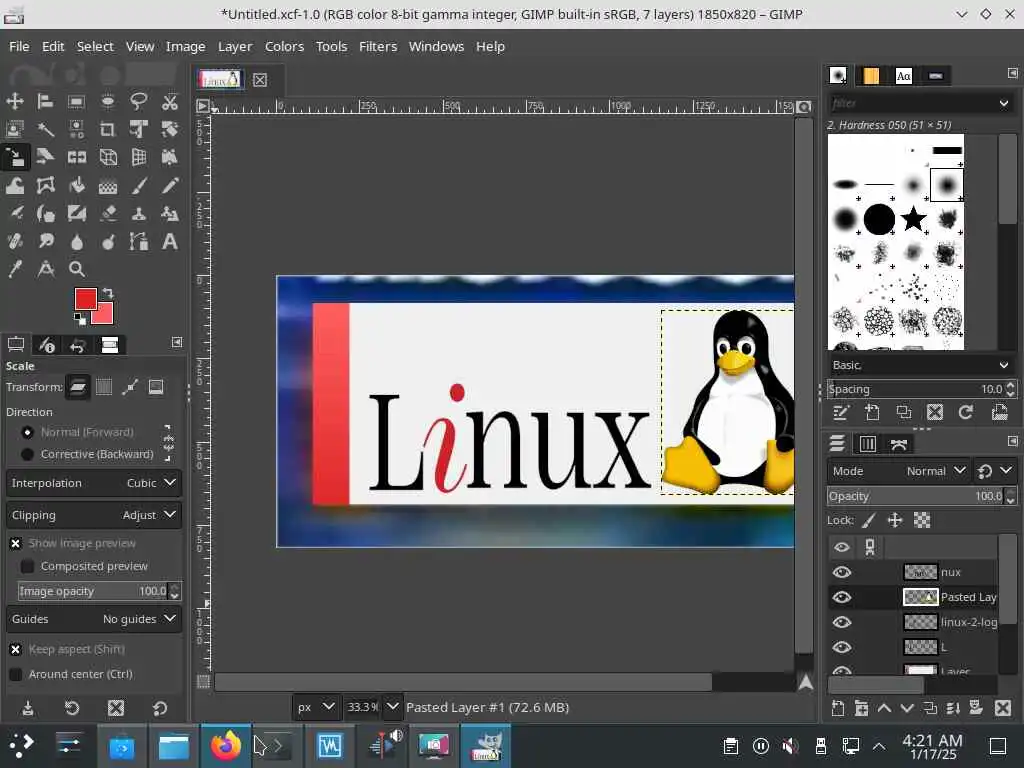The image size is (1024, 768).
Task: Toggle visibility of the L layer
Action: tap(842, 647)
